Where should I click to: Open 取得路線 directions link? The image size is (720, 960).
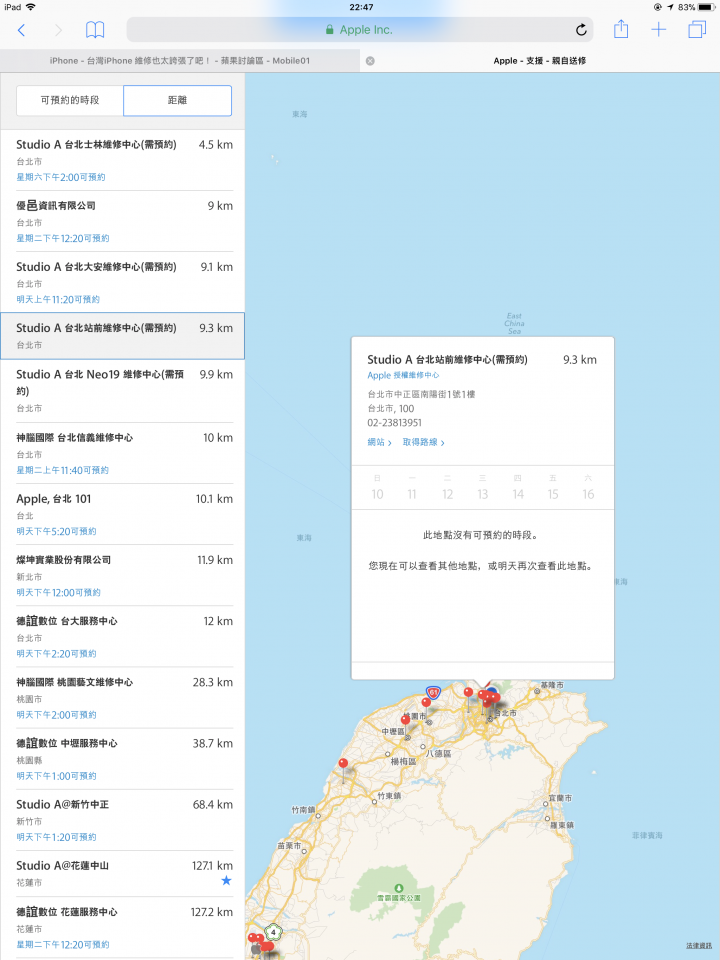click(423, 442)
